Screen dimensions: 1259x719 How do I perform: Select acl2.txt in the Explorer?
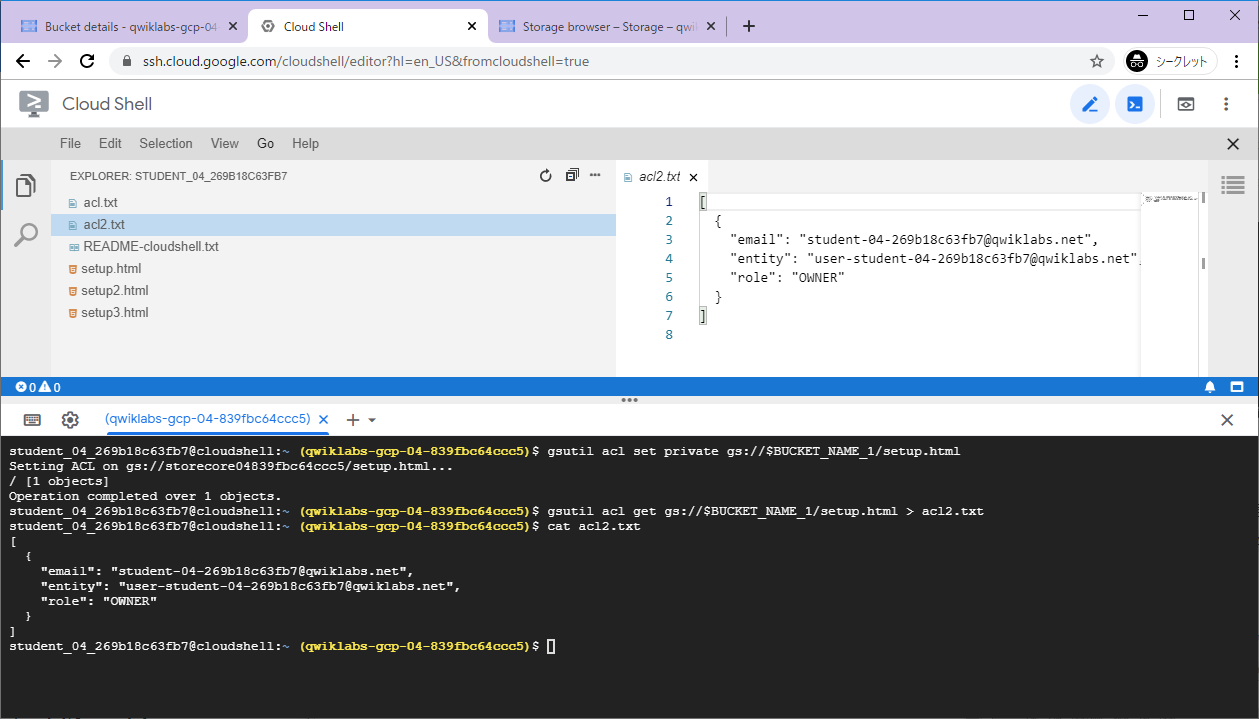(333, 225)
